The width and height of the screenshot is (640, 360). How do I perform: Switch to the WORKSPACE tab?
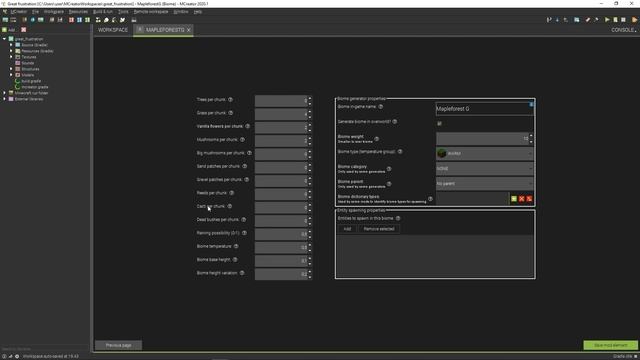pos(113,30)
